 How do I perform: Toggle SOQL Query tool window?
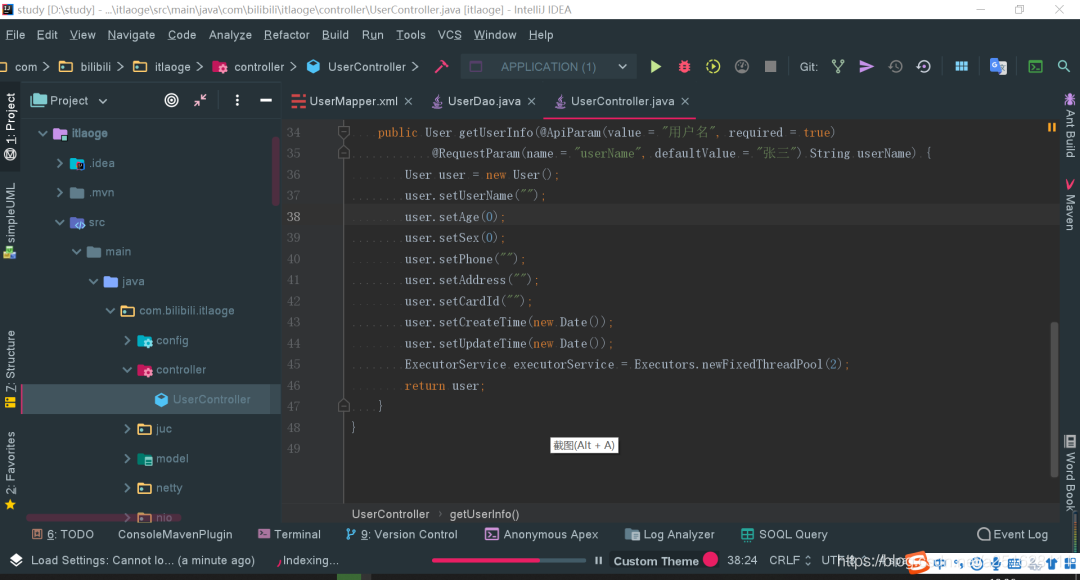[784, 535]
